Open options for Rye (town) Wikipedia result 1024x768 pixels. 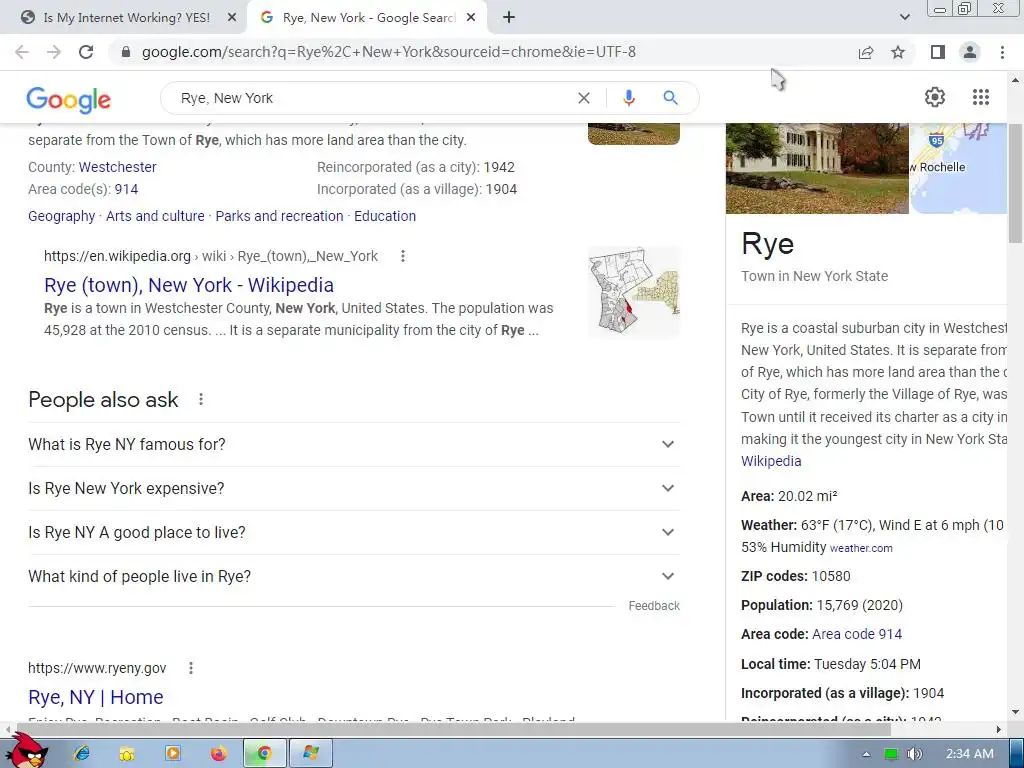click(403, 256)
